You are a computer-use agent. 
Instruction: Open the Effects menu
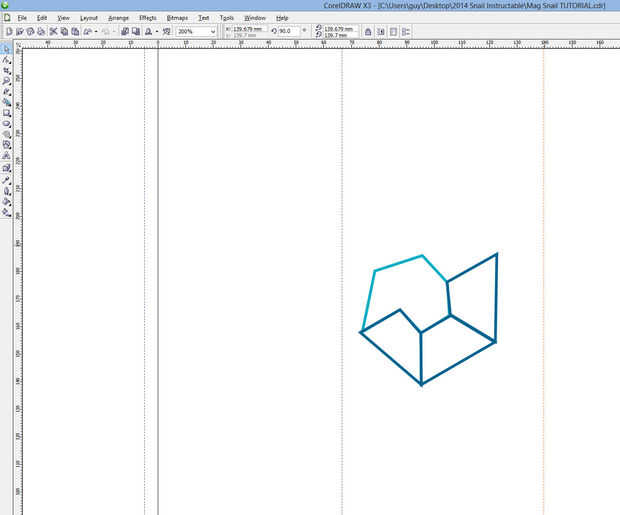[x=148, y=18]
